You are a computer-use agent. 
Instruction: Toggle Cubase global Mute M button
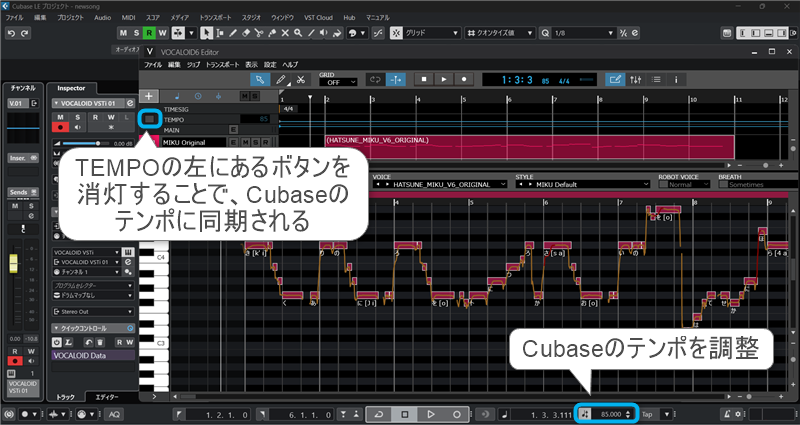pyautogui.click(x=123, y=33)
